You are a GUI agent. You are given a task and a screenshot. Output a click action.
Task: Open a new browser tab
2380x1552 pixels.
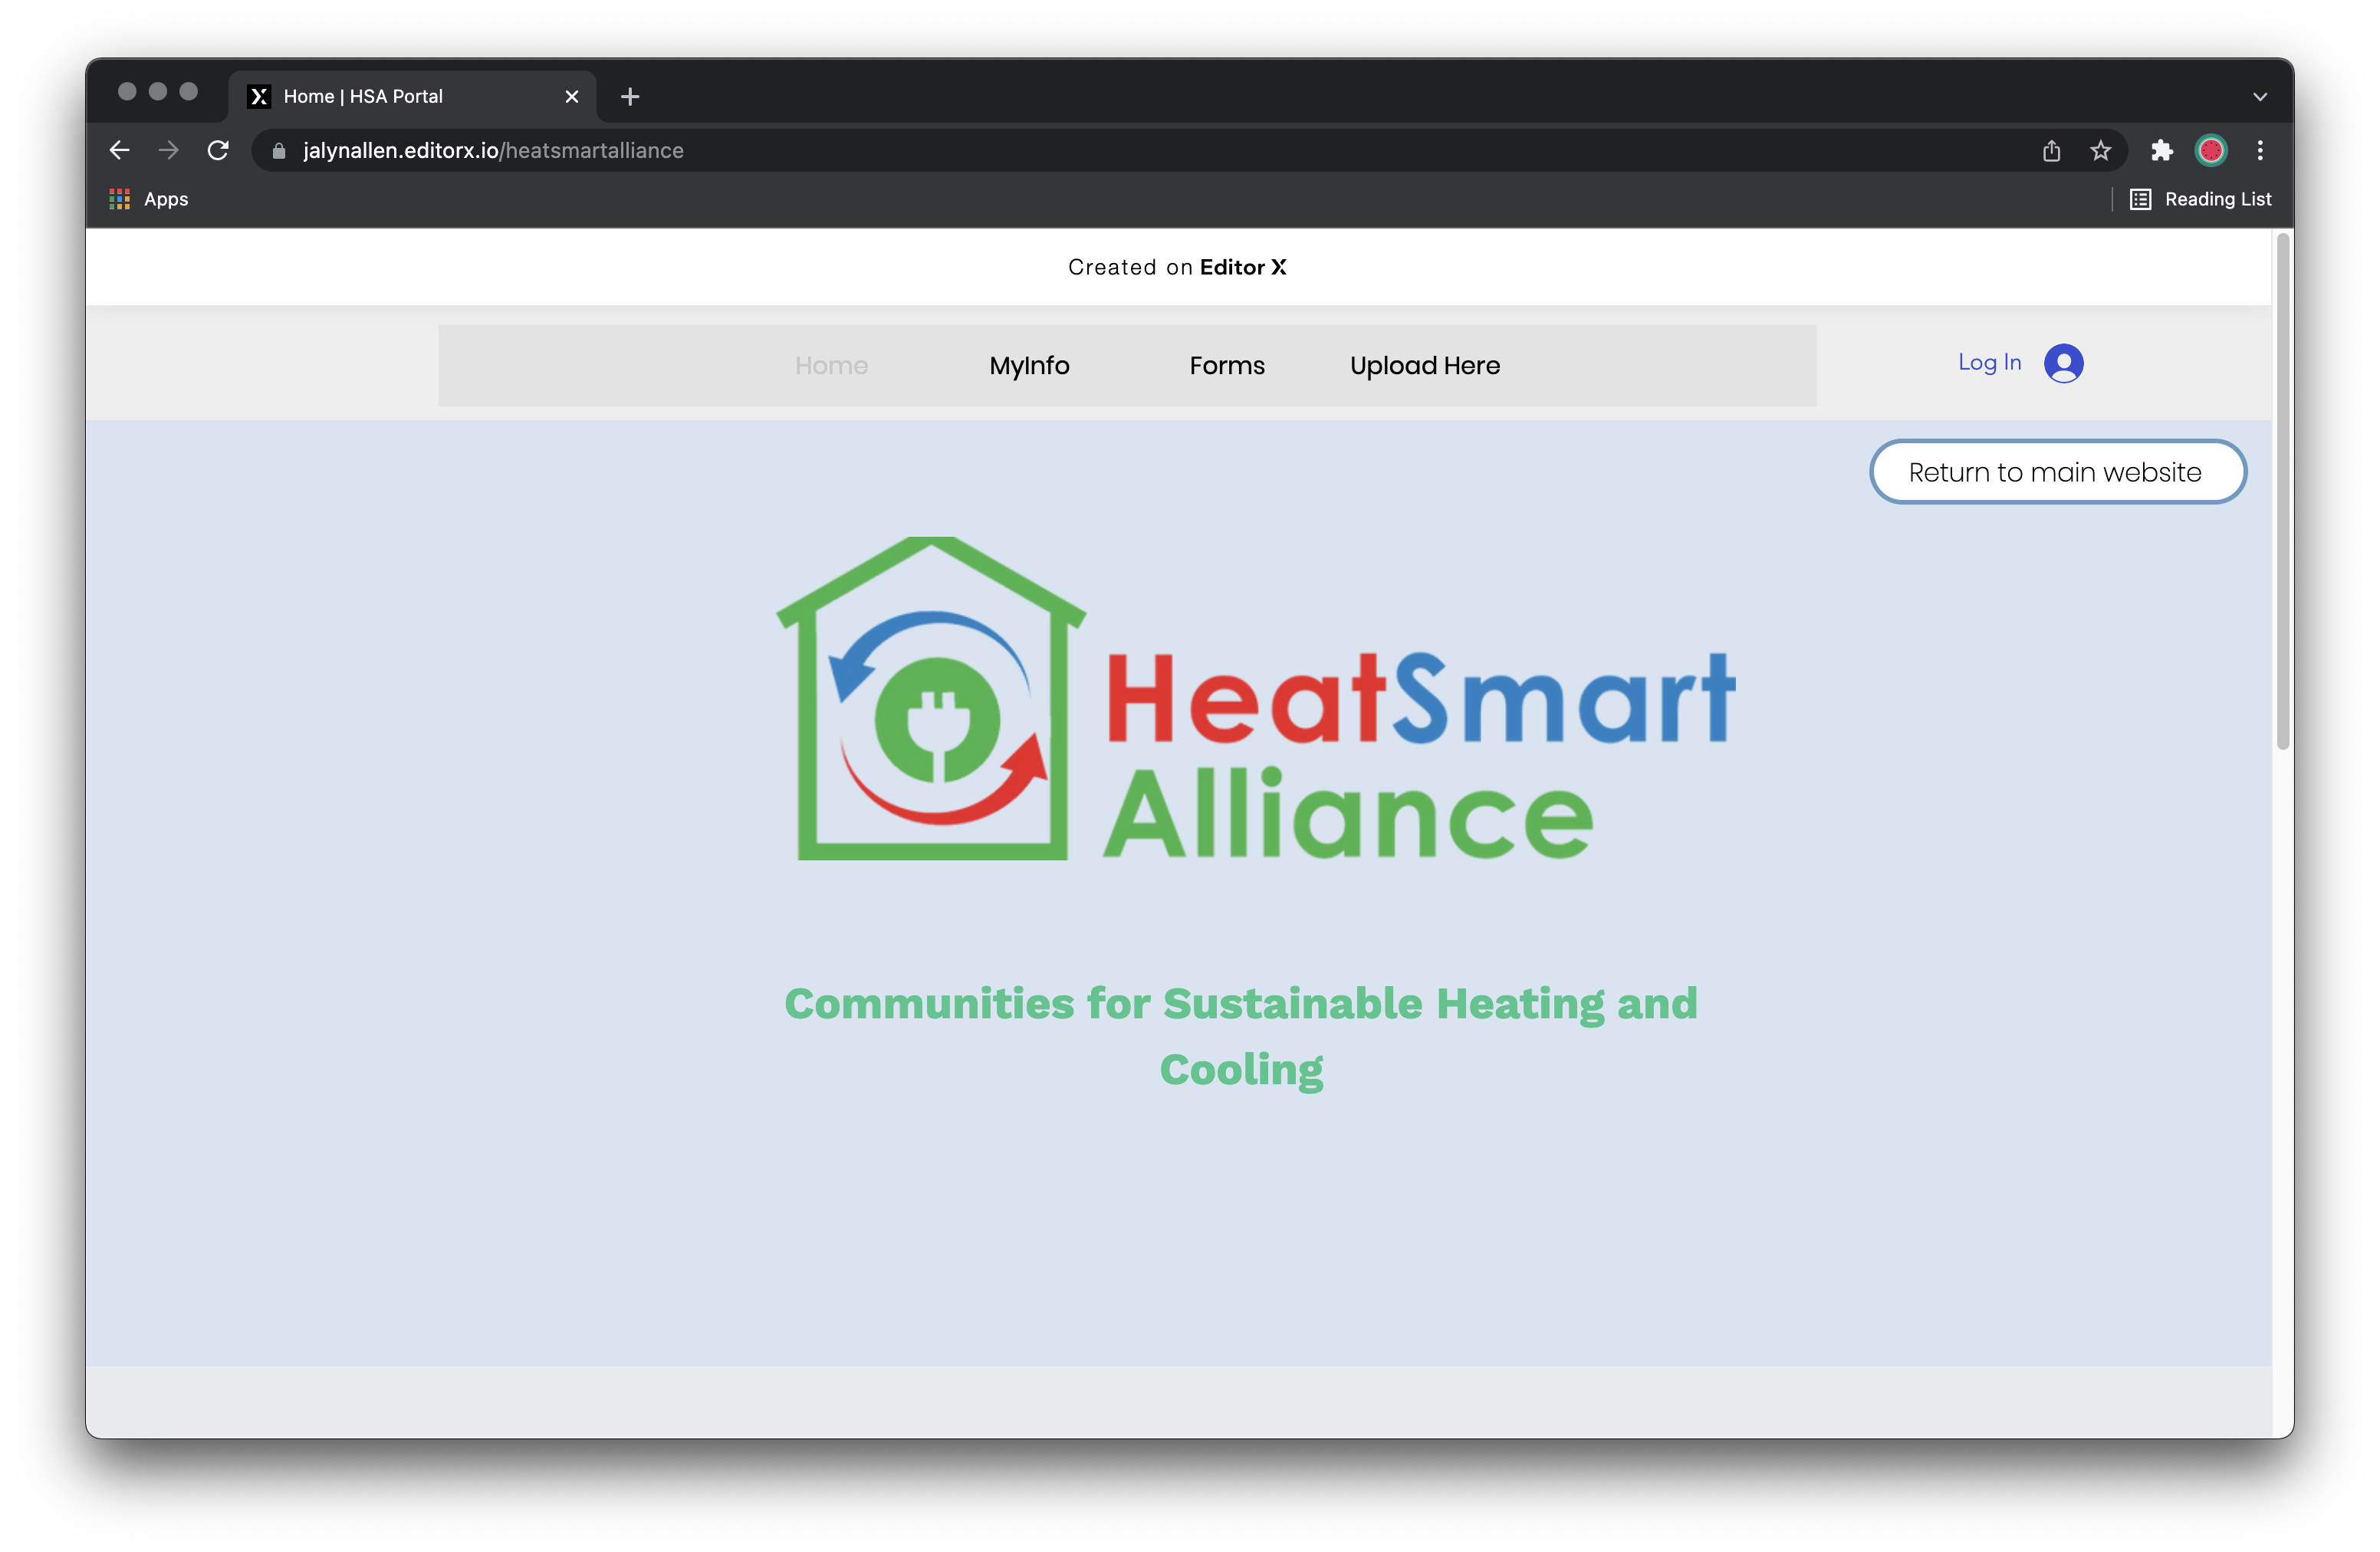[x=629, y=97]
